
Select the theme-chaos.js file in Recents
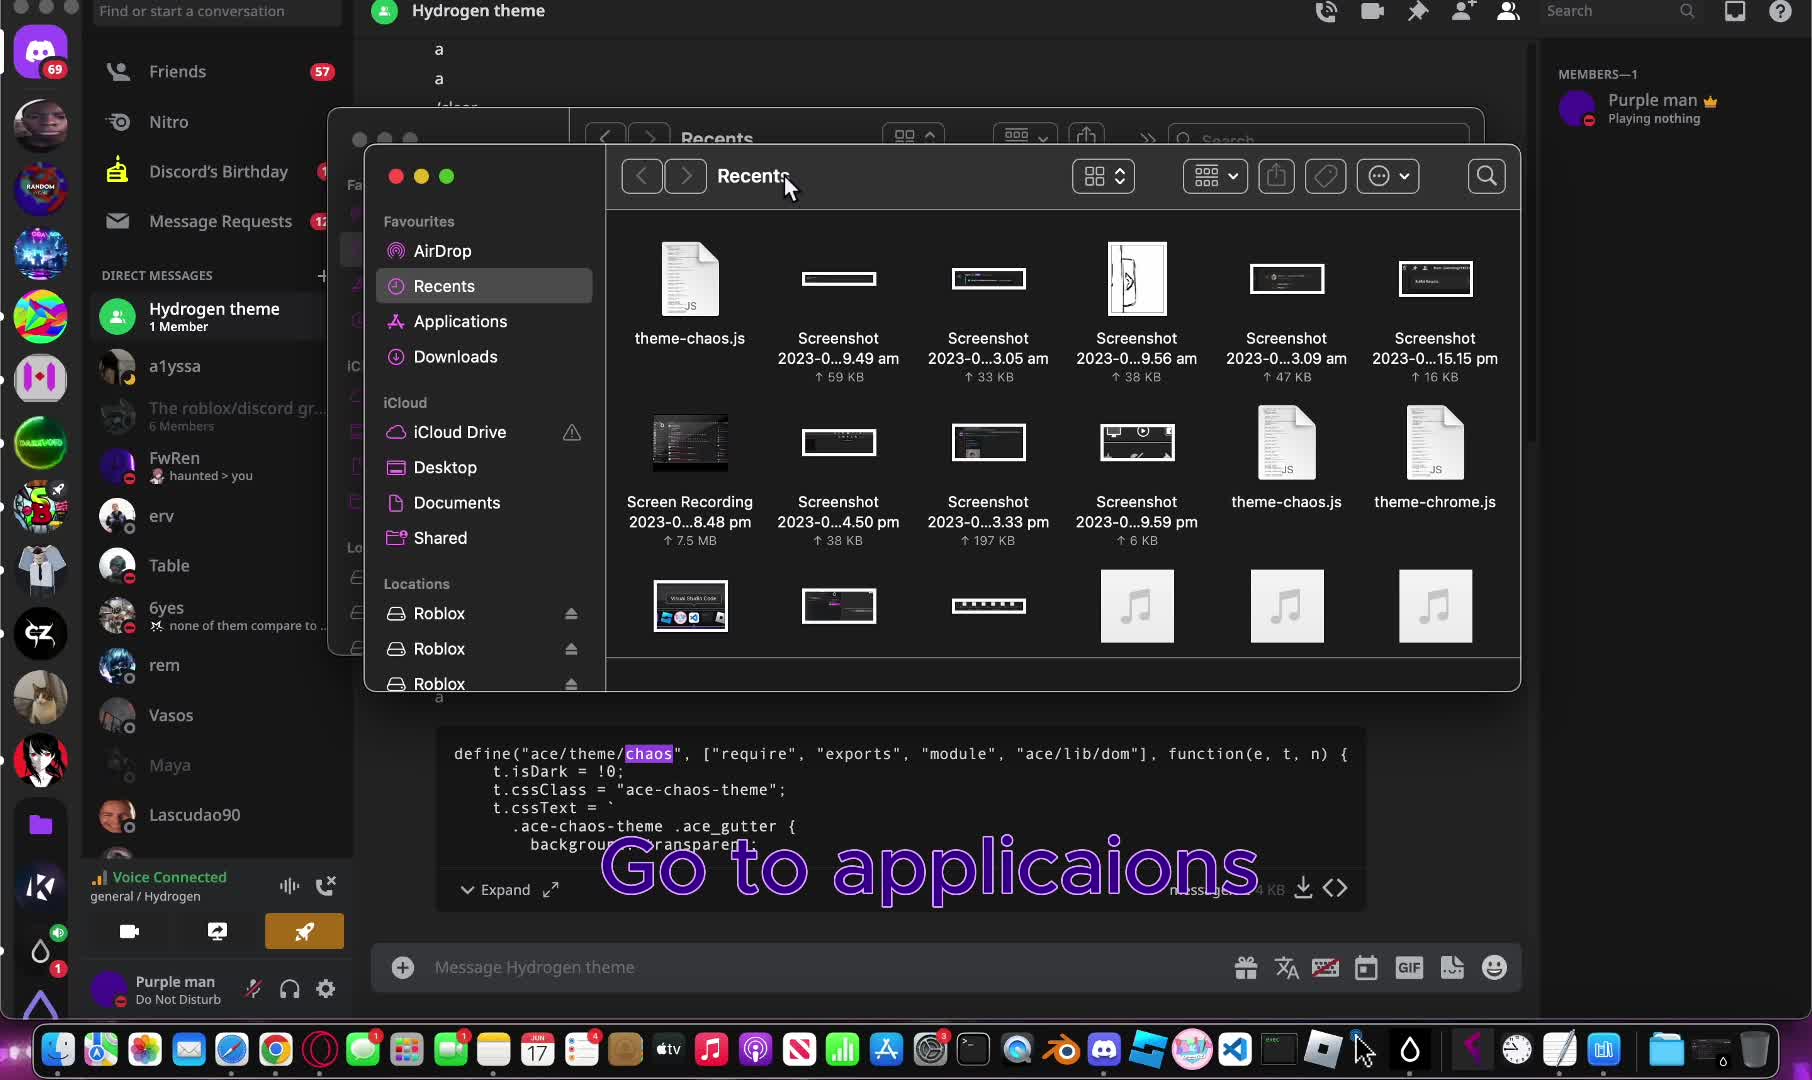(x=690, y=290)
